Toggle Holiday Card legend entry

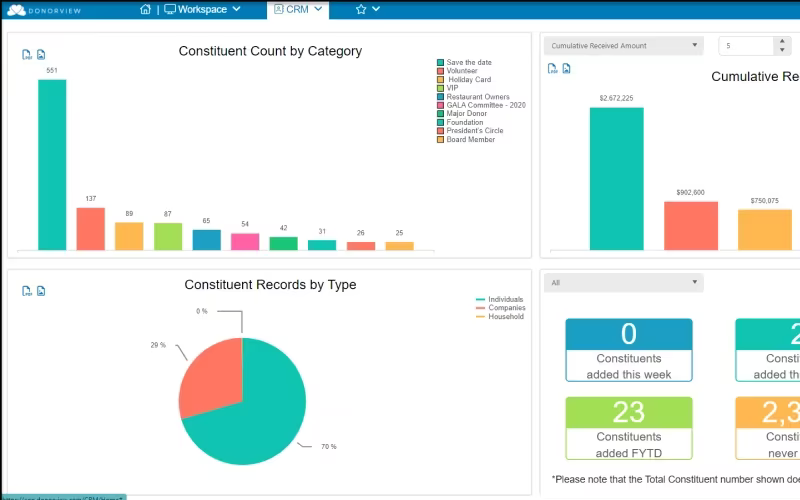[x=464, y=80]
